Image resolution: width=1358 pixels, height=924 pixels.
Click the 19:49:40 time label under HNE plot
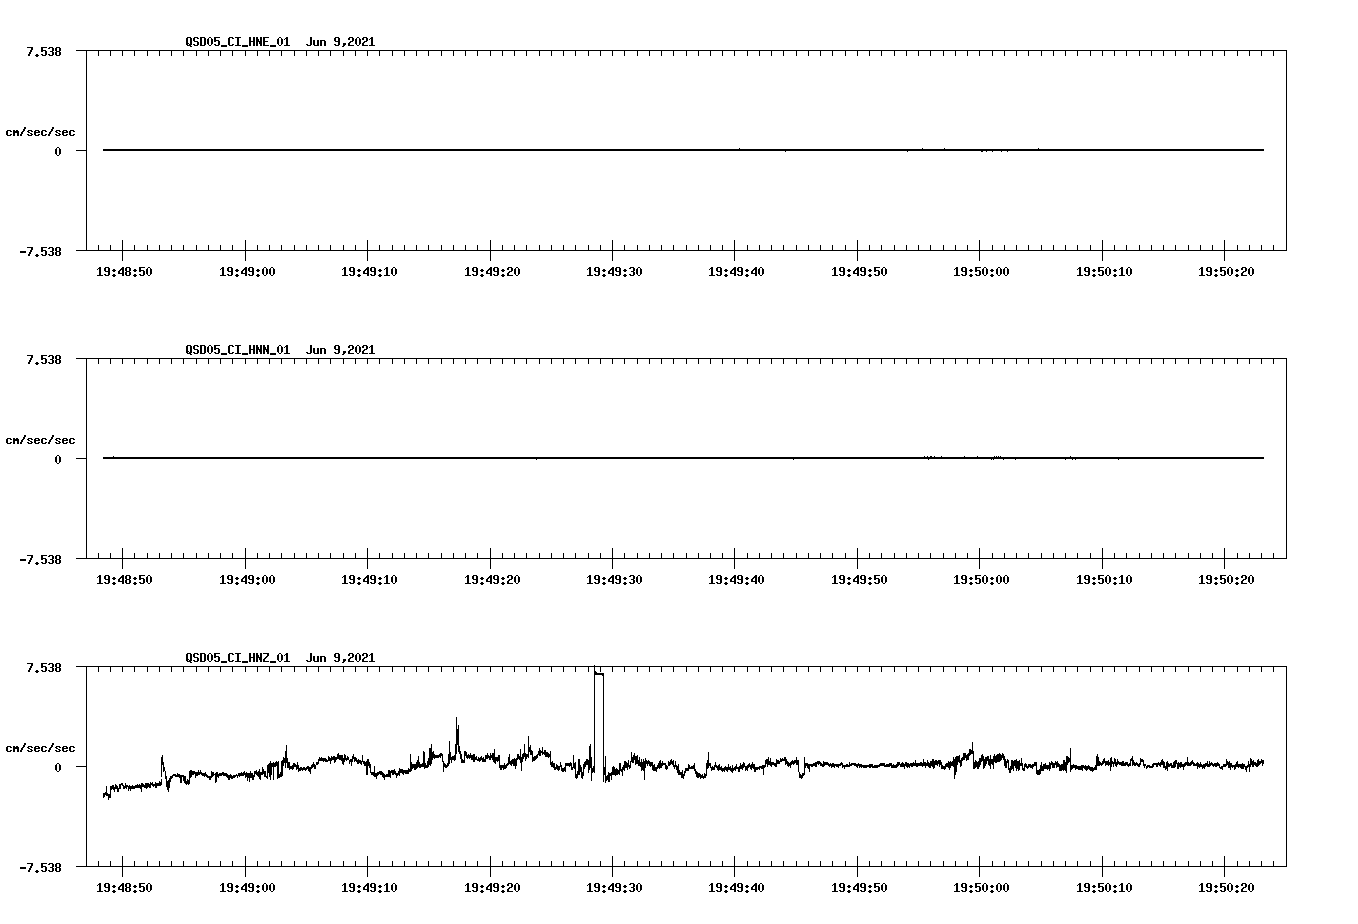(x=736, y=272)
